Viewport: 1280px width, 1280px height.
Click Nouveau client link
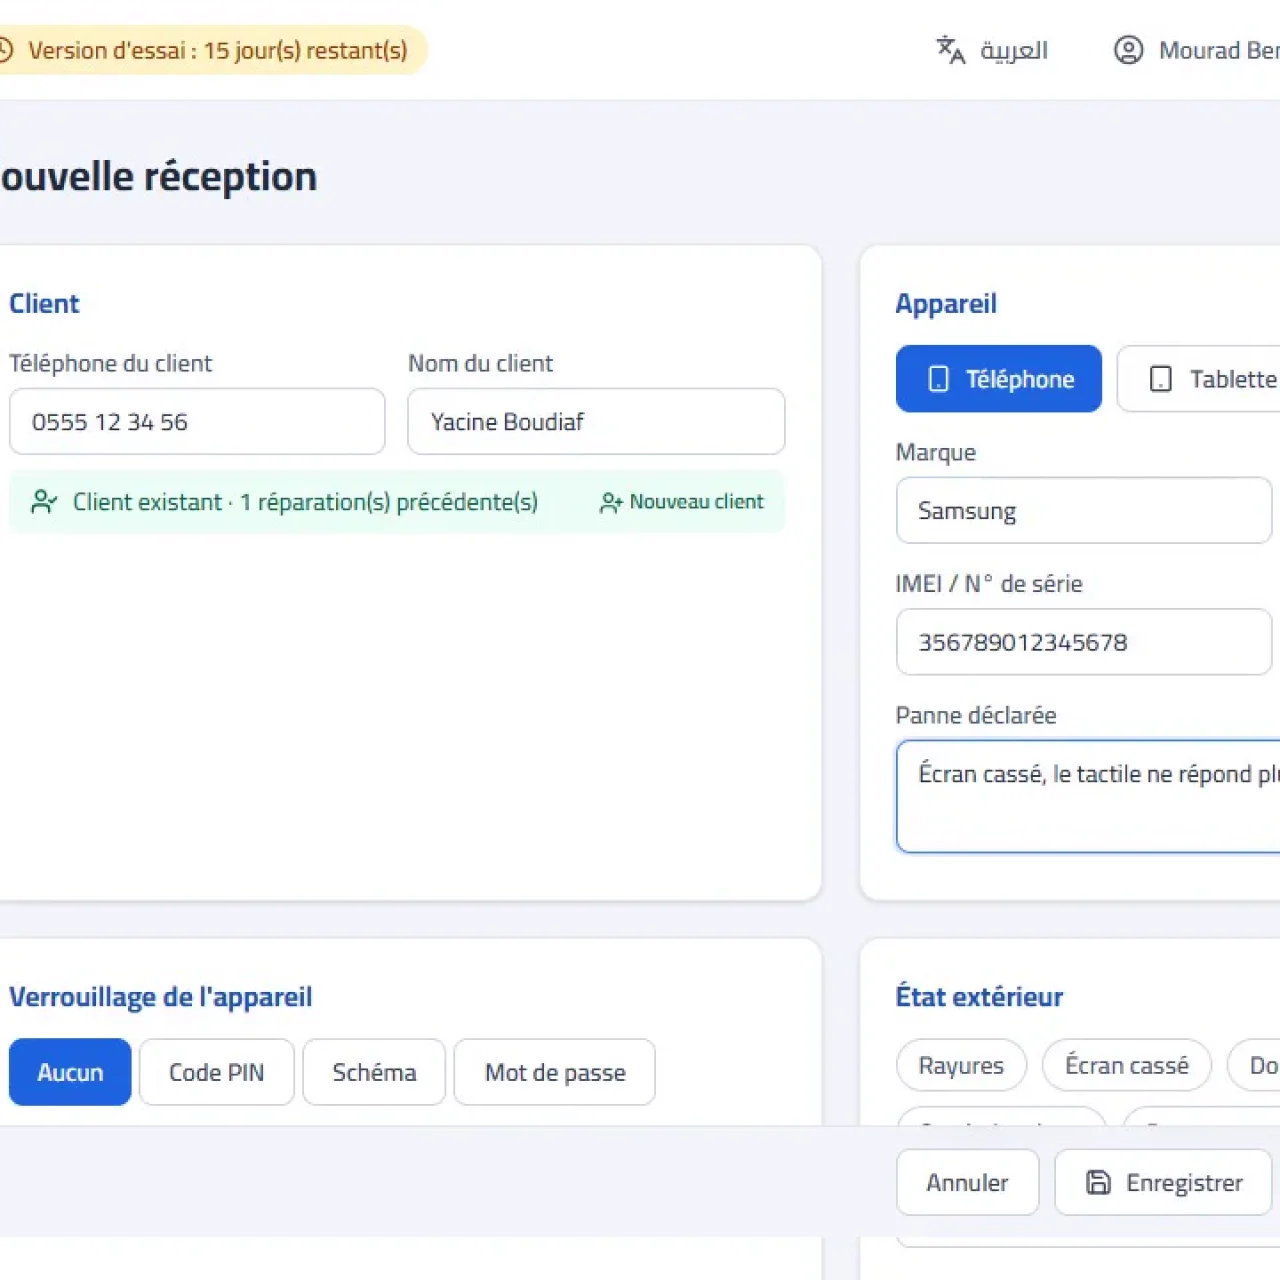(x=682, y=502)
